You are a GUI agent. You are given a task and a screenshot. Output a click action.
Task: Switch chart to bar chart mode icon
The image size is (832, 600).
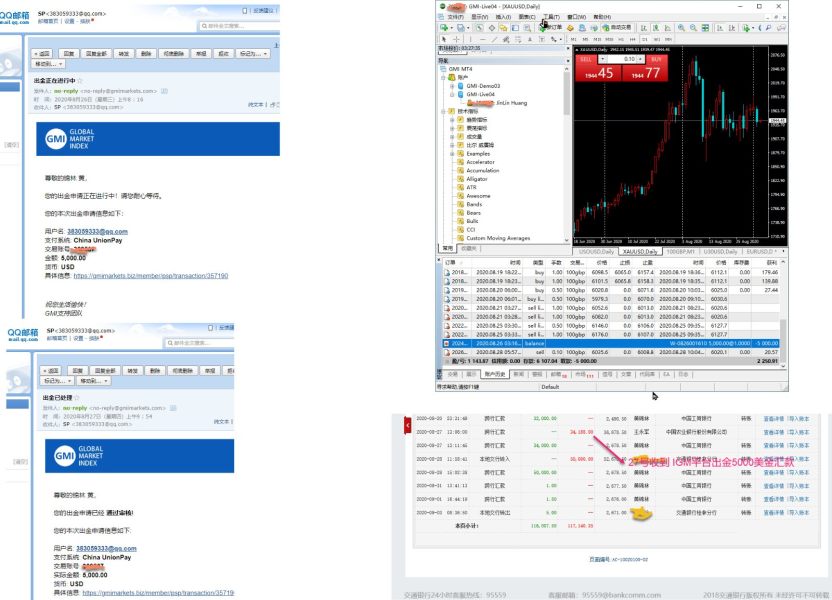click(x=644, y=28)
